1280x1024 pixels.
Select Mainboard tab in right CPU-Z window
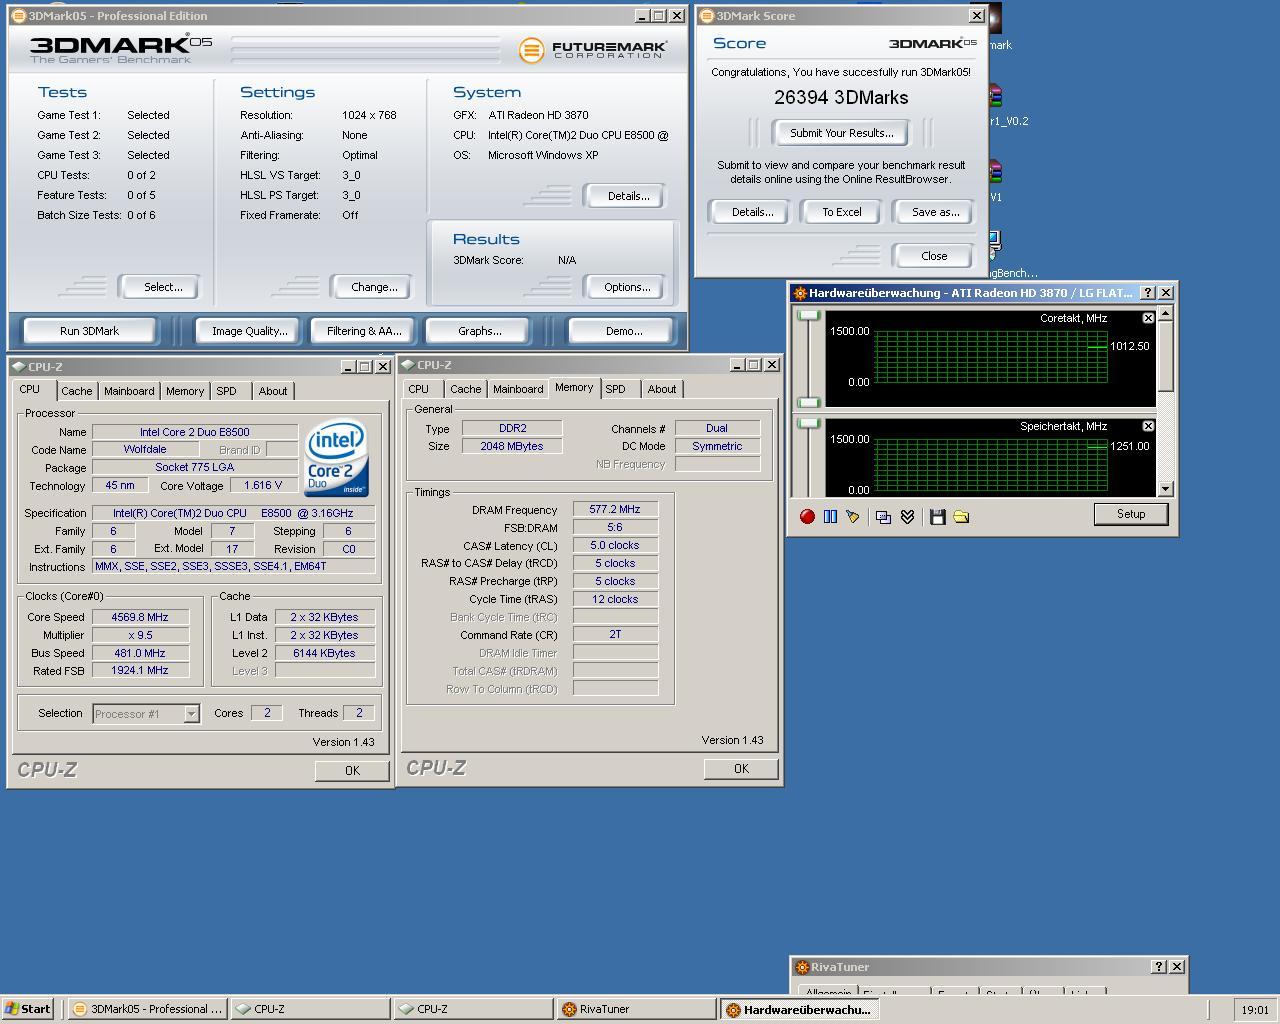pos(518,389)
